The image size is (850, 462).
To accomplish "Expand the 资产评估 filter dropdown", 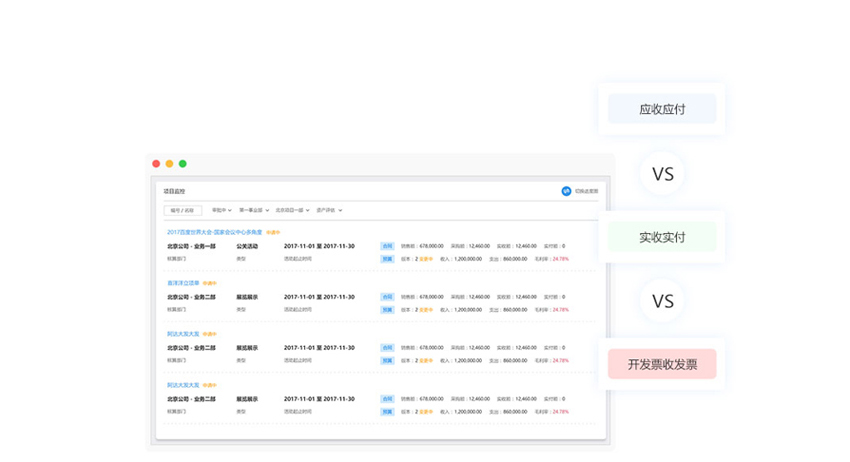I will pos(329,211).
